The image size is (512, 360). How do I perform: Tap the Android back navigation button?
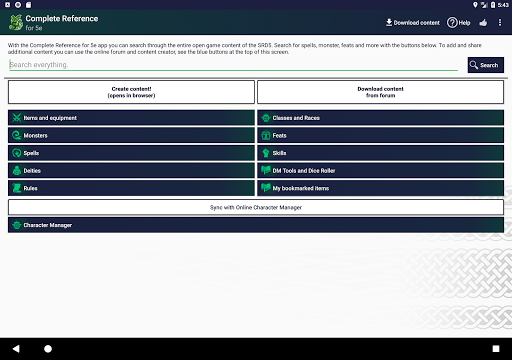pos(16,349)
